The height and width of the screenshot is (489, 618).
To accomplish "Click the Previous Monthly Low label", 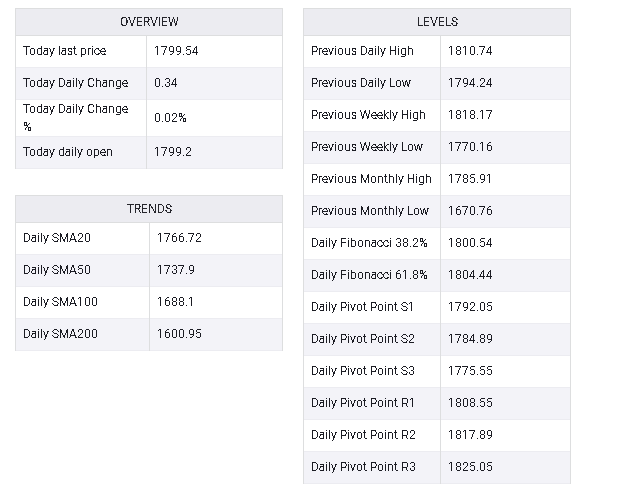I will click(369, 211).
